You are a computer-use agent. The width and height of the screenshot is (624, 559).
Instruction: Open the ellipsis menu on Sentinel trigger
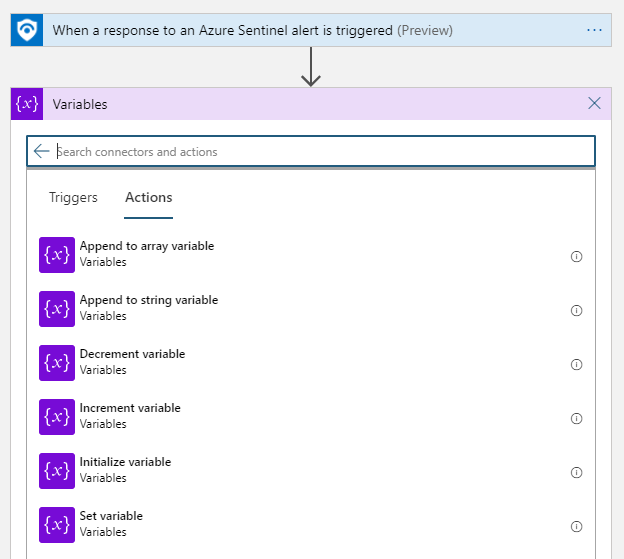(x=594, y=30)
